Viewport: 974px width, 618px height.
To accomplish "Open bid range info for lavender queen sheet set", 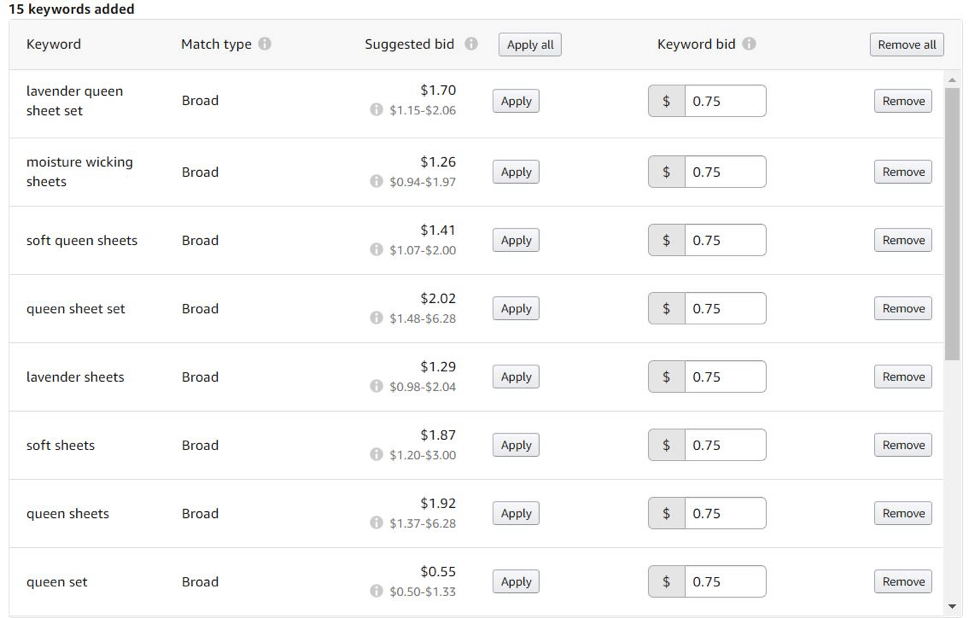I will [376, 110].
